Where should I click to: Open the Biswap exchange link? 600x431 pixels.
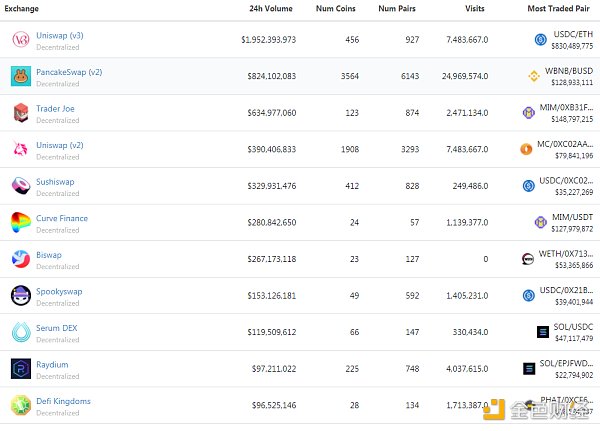pos(49,255)
